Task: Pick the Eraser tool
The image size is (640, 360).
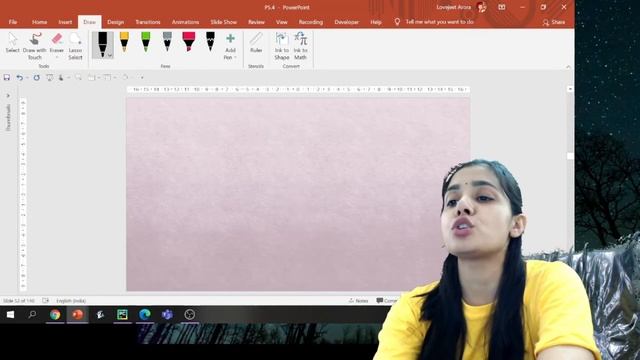Action: [x=57, y=42]
